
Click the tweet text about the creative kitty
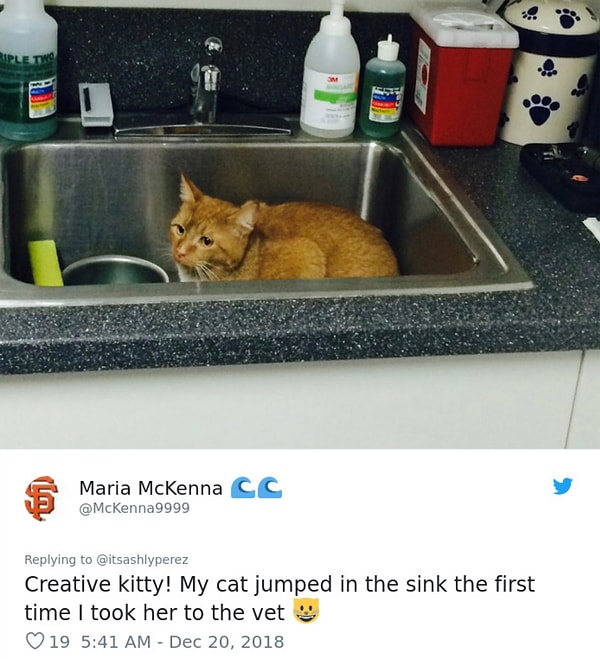coord(279,598)
